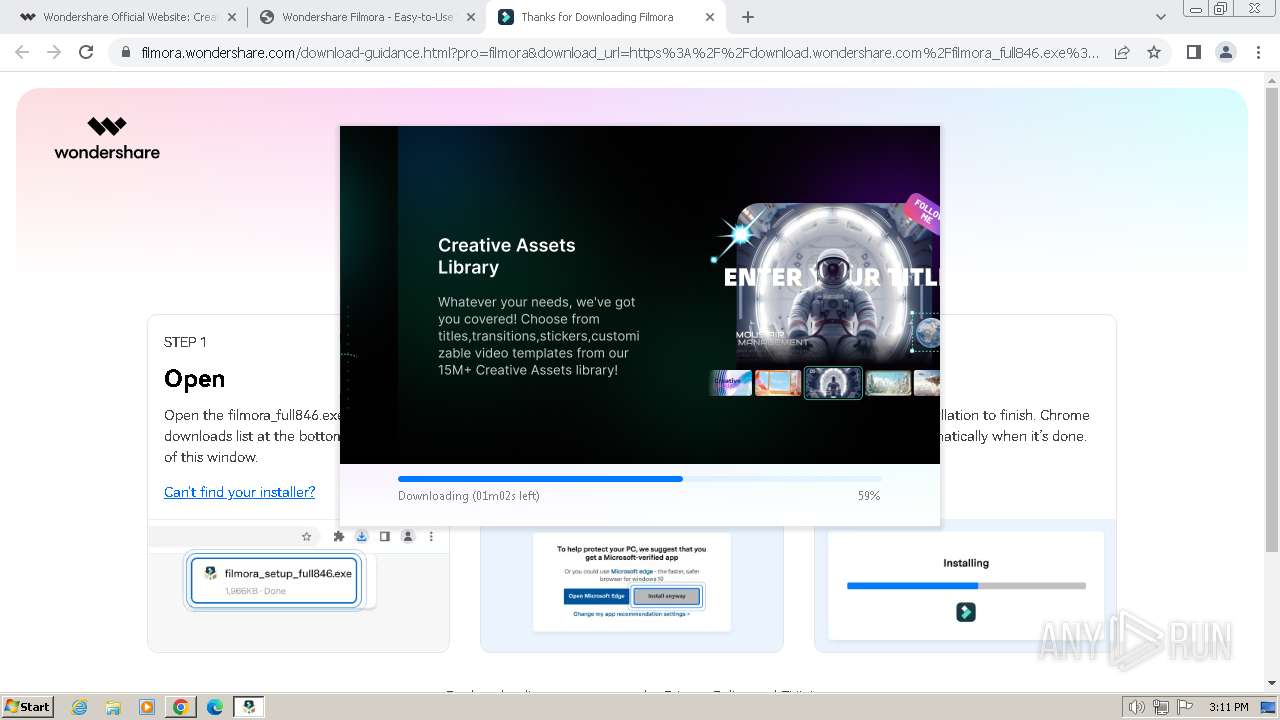Click the Filmora icon under Installing

tap(965, 612)
